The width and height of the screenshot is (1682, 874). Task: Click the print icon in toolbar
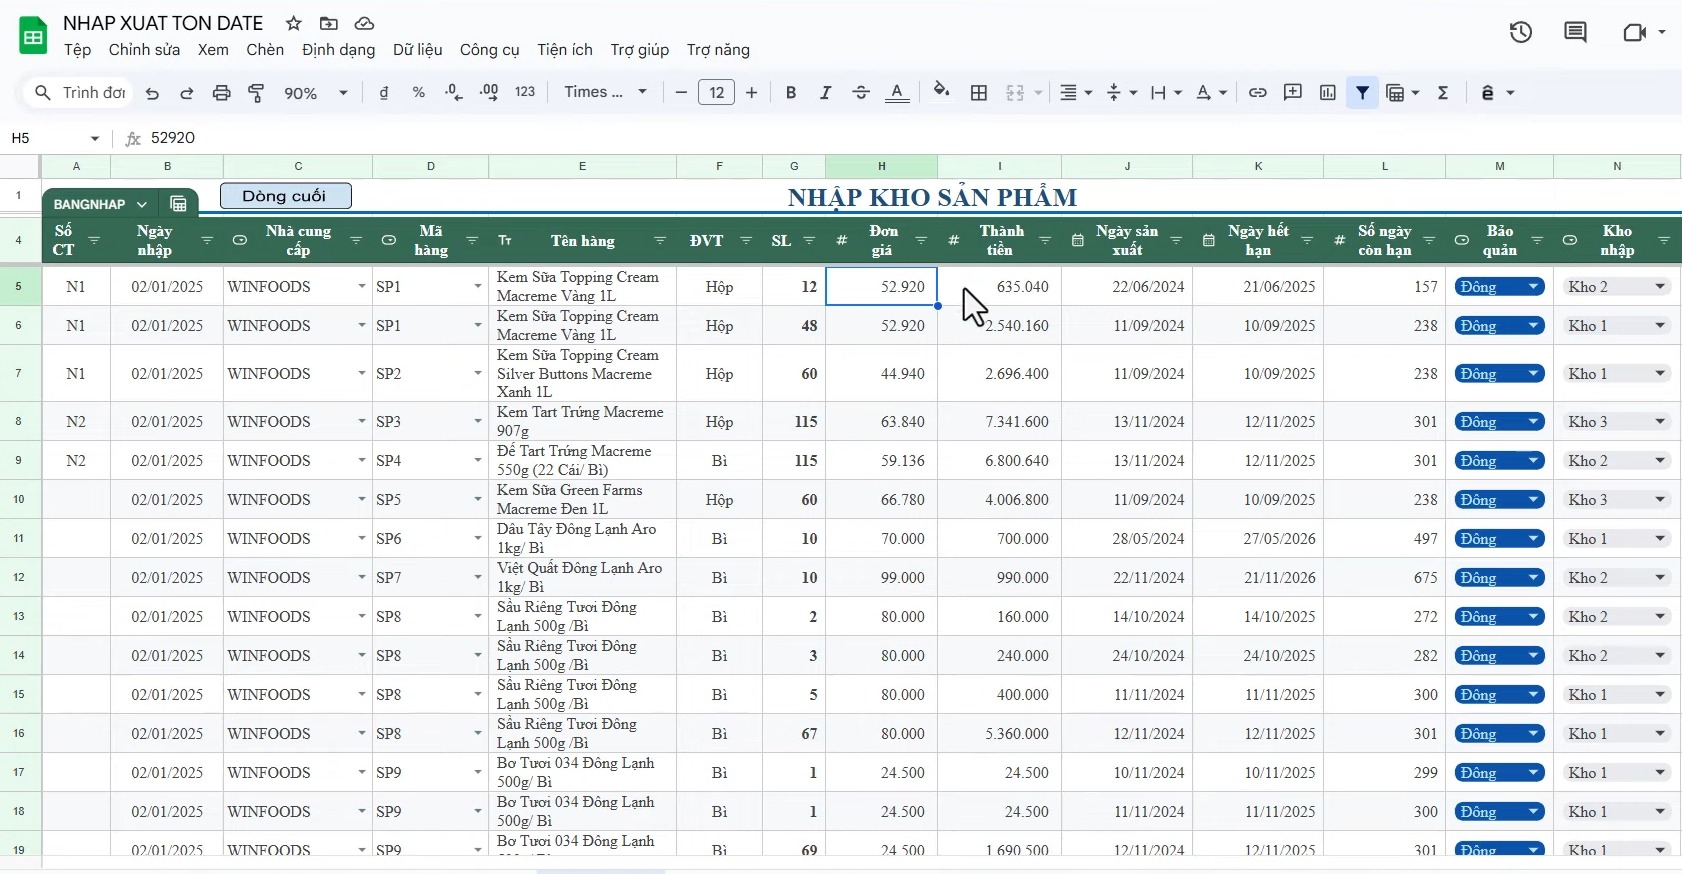tap(221, 93)
